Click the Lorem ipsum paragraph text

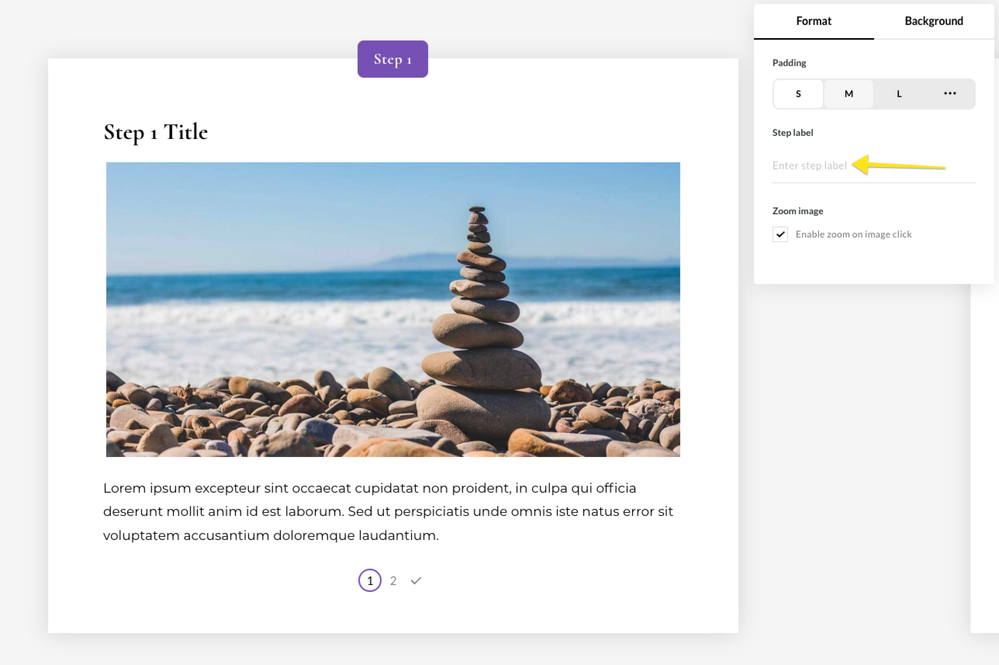tap(388, 512)
